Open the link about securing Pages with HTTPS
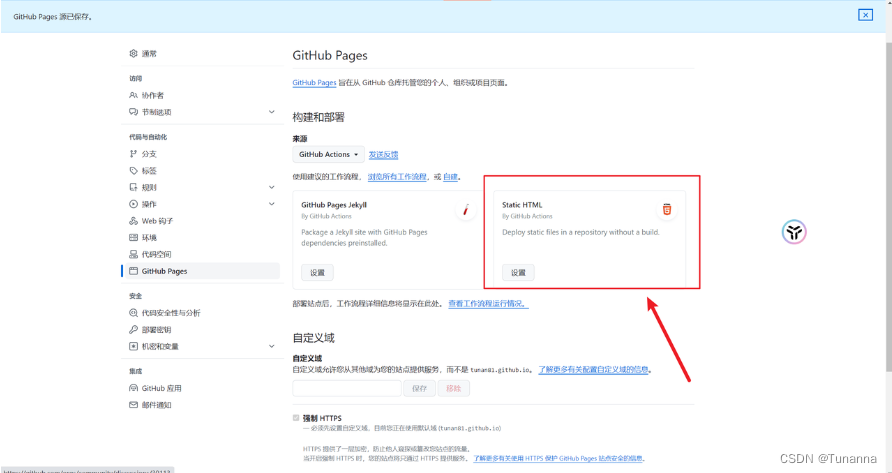The image size is (892, 473). pos(558,458)
